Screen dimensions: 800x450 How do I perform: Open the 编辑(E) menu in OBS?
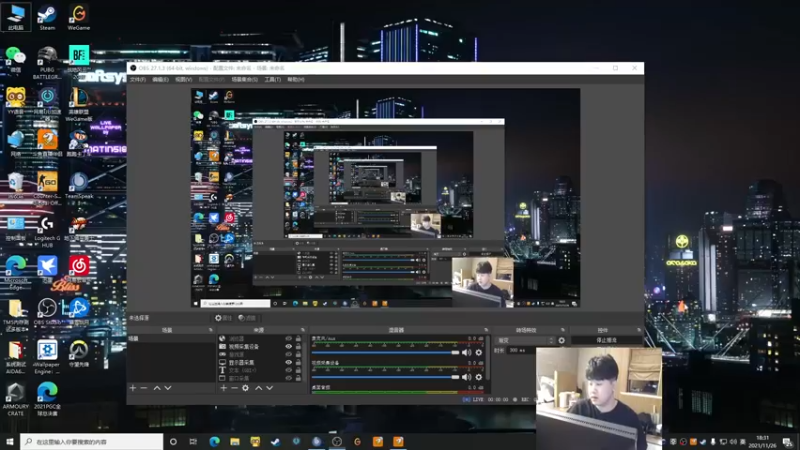(x=160, y=80)
